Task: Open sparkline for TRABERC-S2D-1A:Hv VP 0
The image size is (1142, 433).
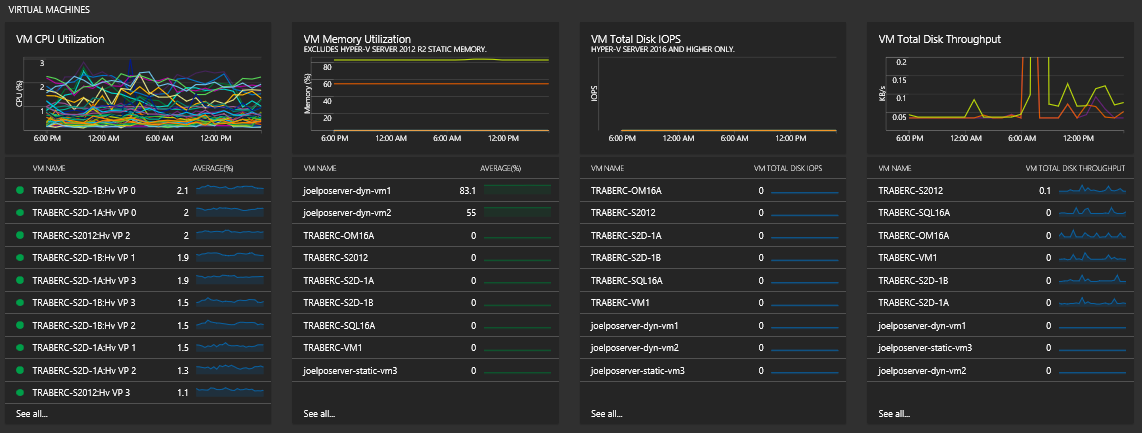Action: pos(231,212)
